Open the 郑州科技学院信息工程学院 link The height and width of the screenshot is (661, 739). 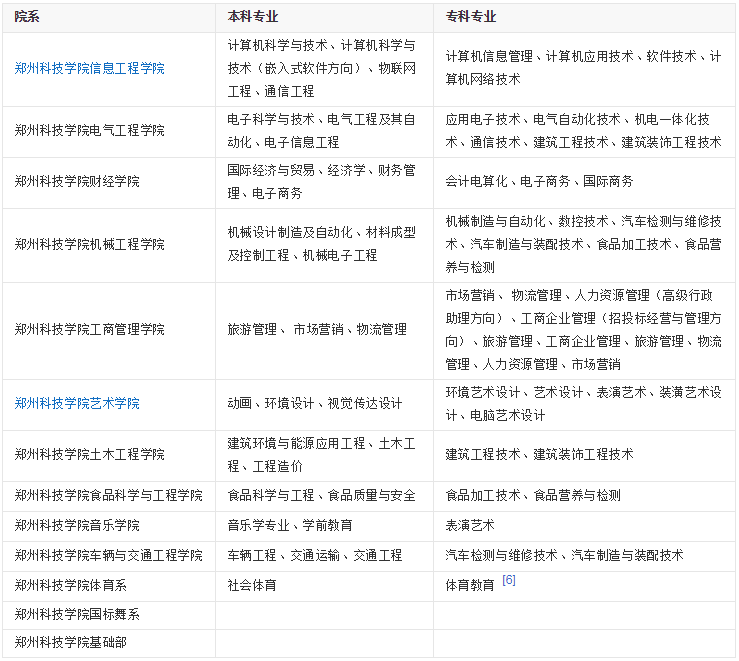pos(90,69)
